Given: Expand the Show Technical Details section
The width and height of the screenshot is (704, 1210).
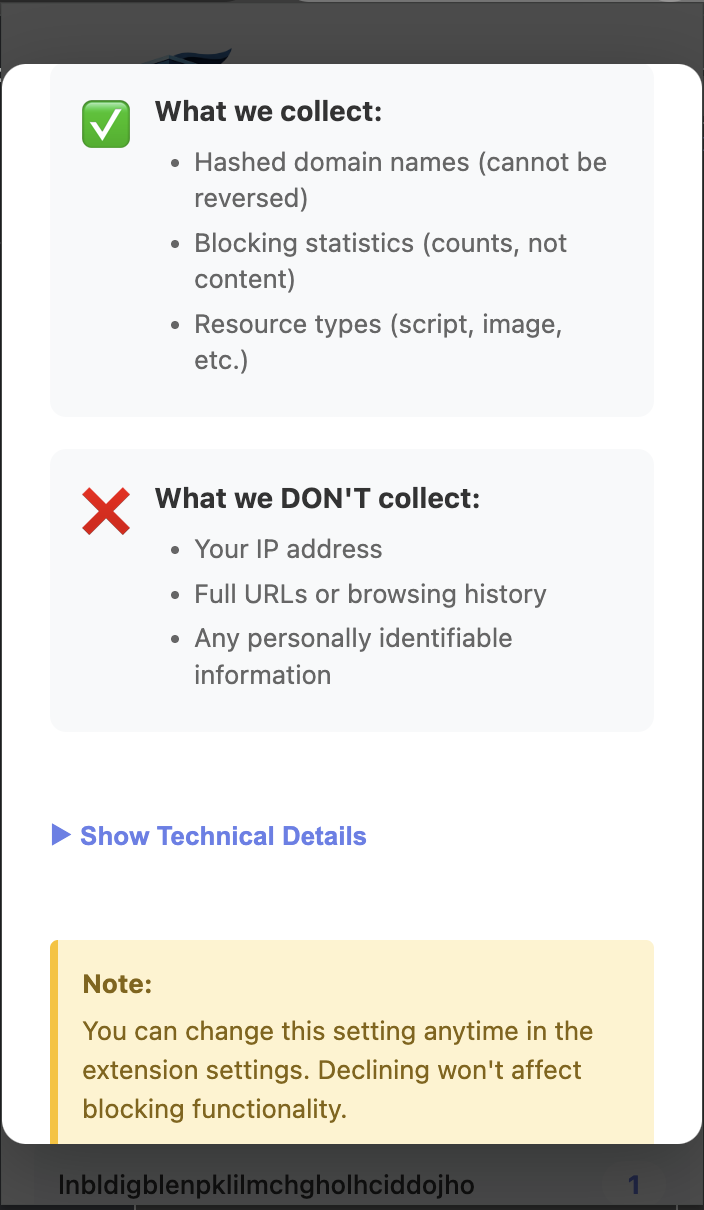Looking at the screenshot, I should coord(223,835).
